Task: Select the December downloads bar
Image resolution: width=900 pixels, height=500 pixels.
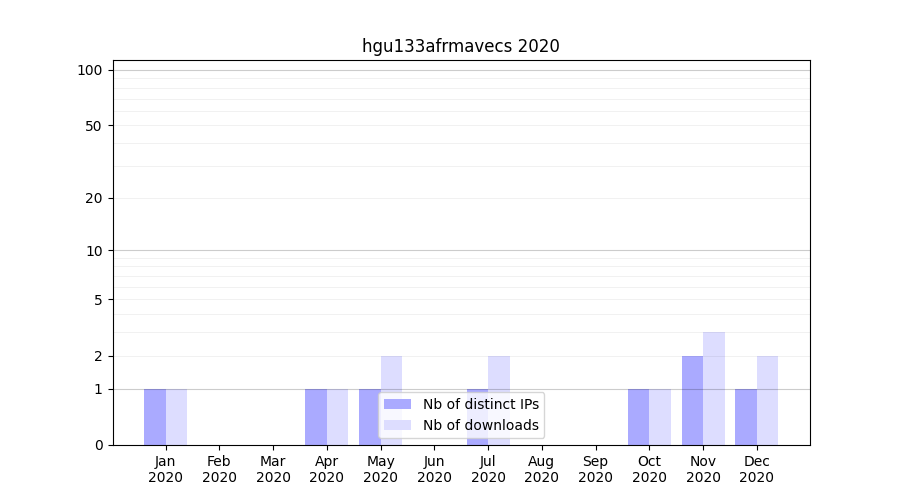Action: [767, 400]
